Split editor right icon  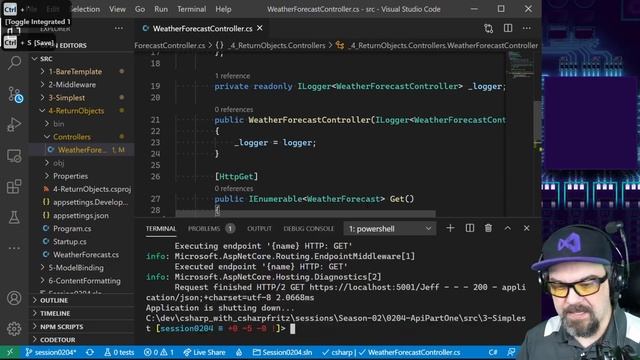pyautogui.click(x=508, y=28)
